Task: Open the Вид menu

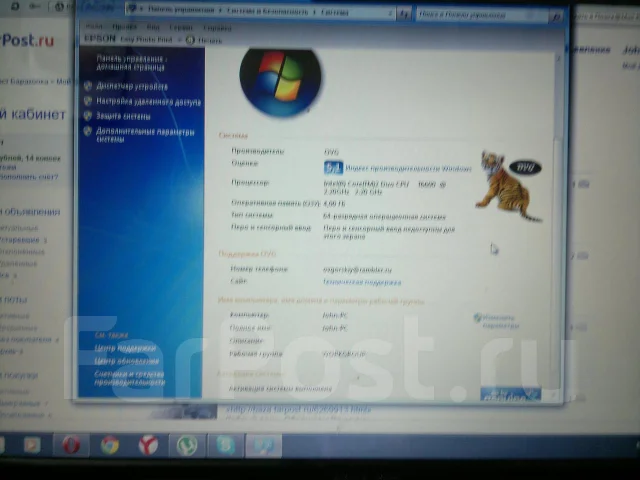Action: point(153,27)
